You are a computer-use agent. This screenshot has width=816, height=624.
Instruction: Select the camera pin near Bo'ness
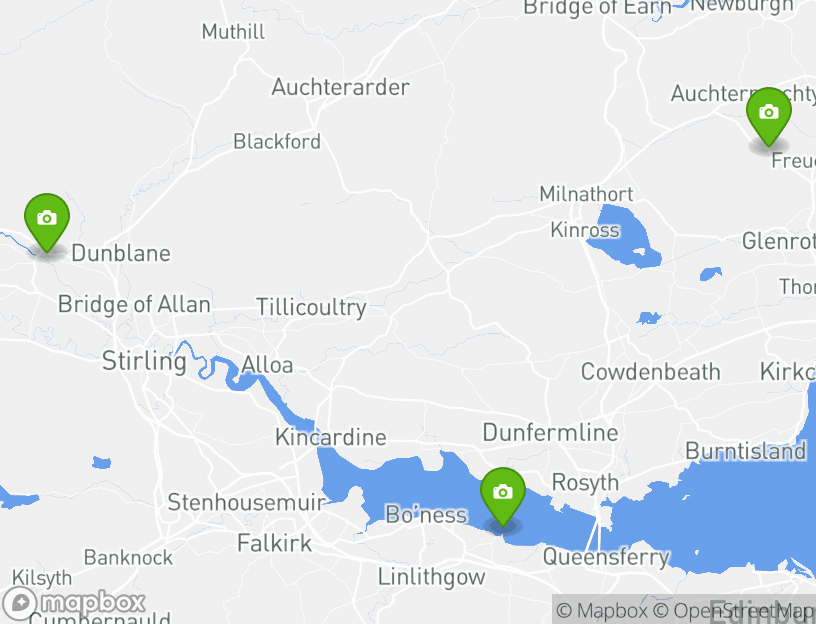[503, 496]
